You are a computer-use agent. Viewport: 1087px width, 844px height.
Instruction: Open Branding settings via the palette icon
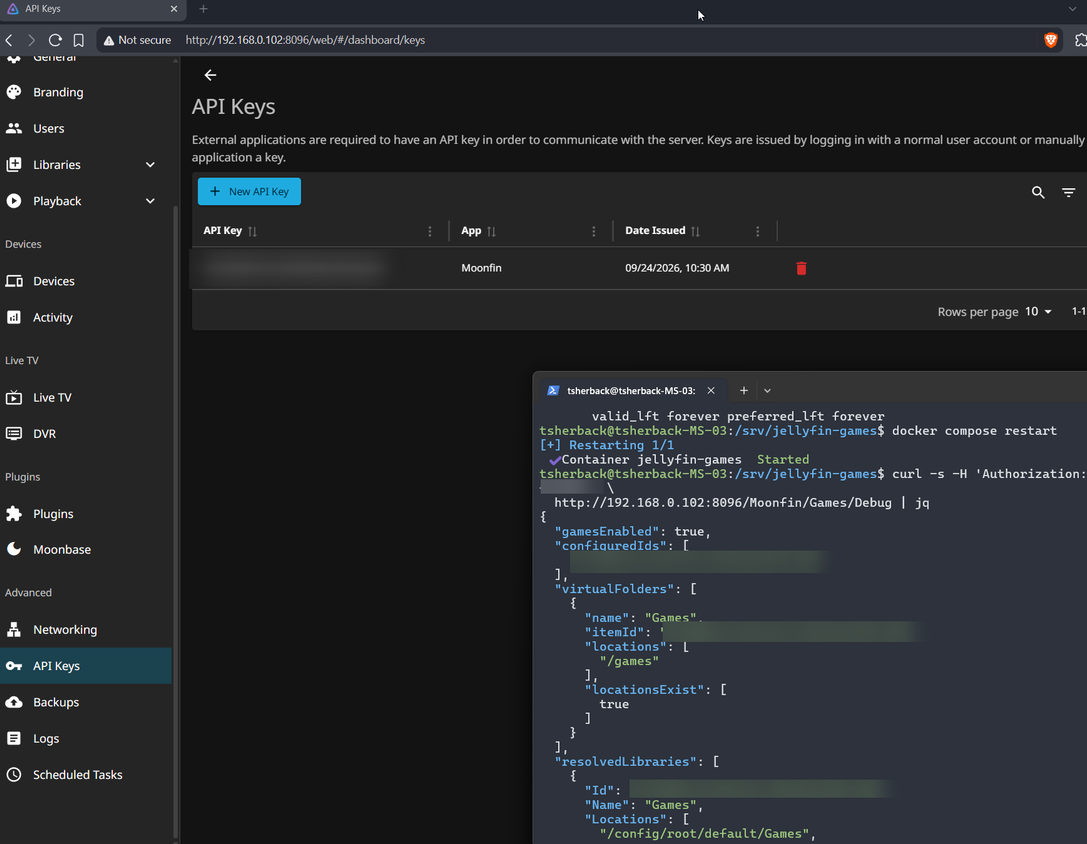click(x=14, y=92)
